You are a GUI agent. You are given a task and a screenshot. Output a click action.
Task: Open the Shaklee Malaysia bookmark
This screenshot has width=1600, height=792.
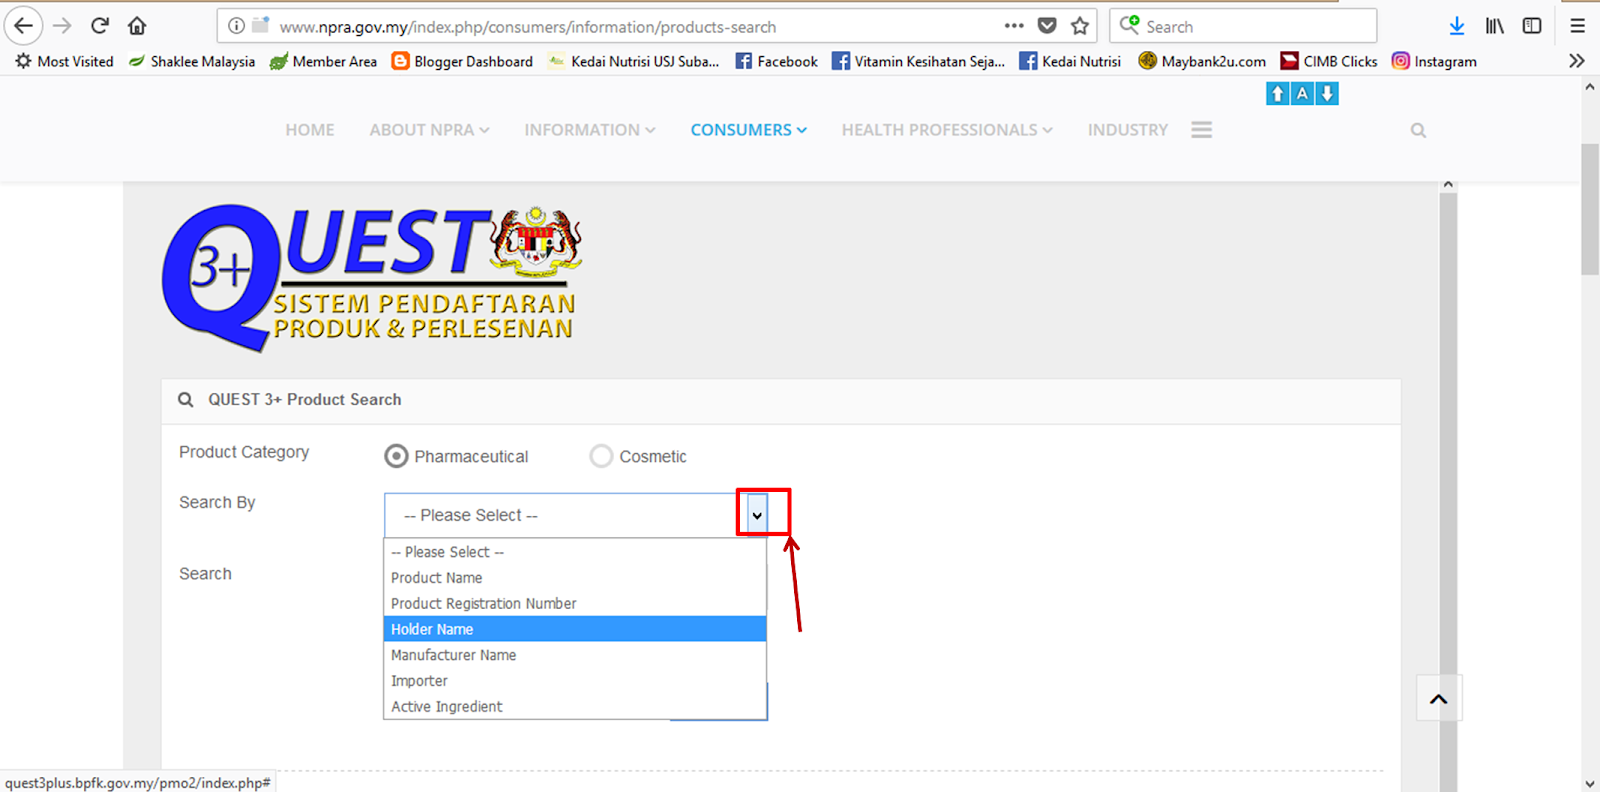(x=192, y=61)
